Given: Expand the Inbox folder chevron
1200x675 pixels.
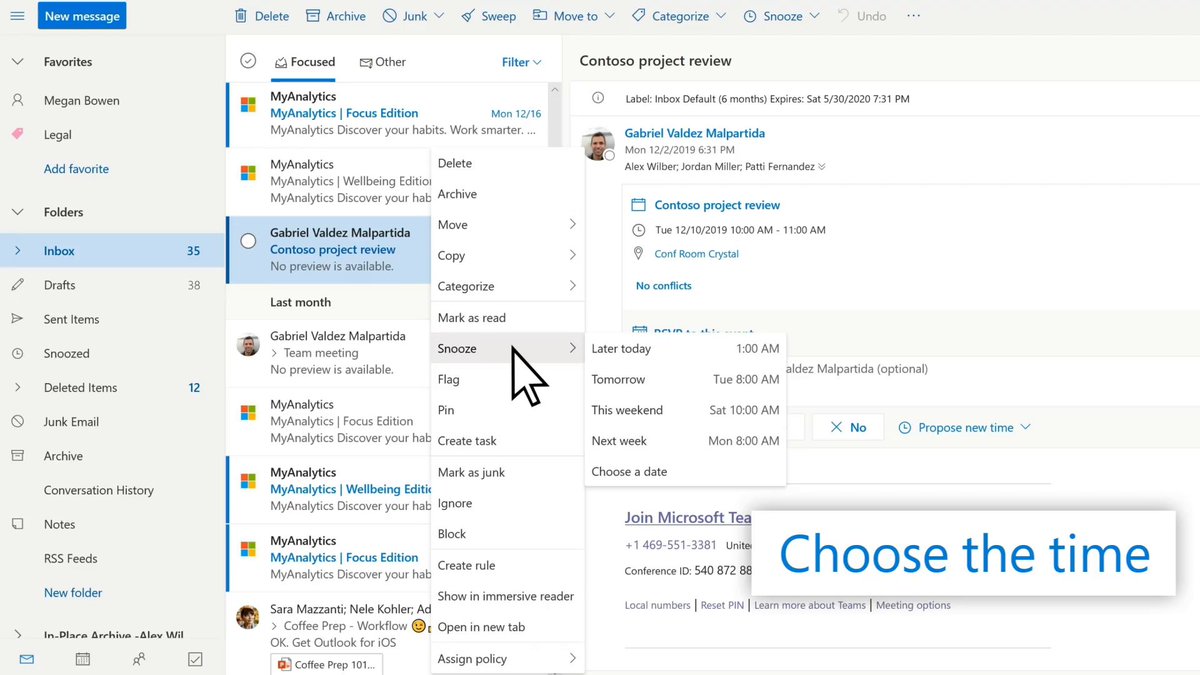Looking at the screenshot, I should (17, 251).
